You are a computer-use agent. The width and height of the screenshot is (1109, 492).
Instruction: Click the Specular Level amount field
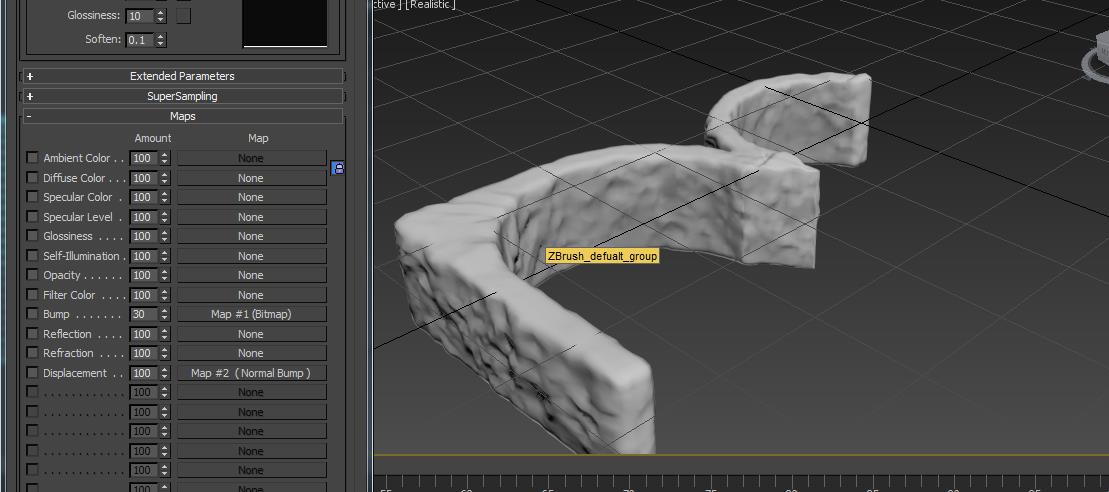click(143, 217)
